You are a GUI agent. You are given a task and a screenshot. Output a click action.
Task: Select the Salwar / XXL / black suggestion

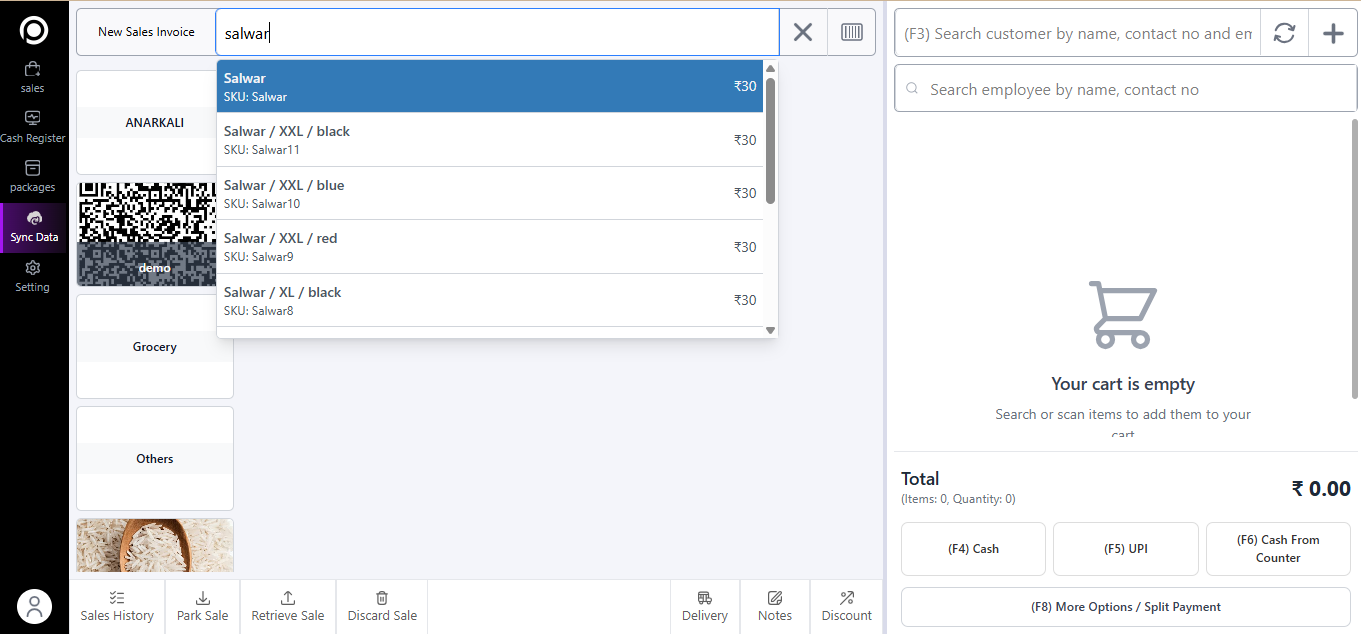pos(490,140)
